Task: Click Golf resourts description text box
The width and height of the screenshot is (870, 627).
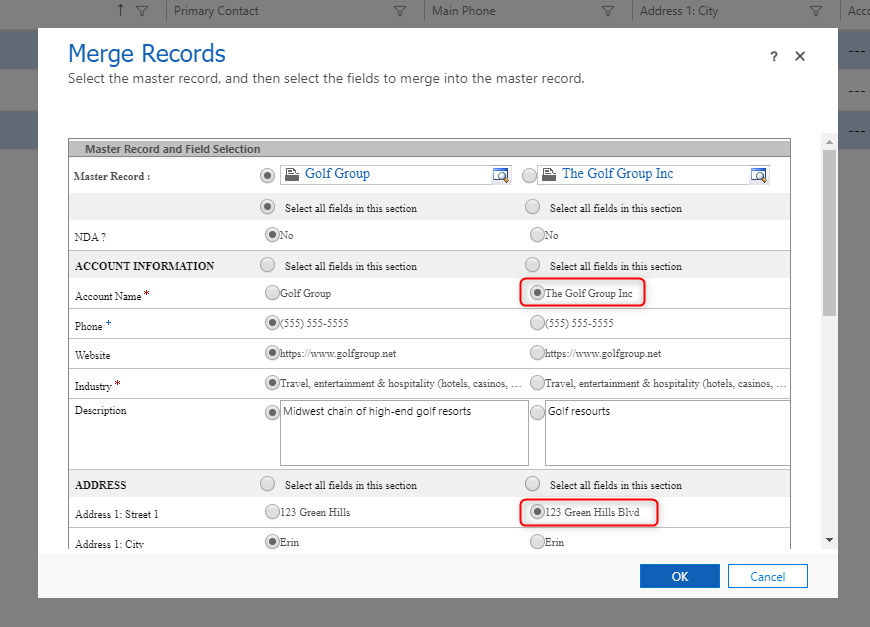Action: pyautogui.click(x=667, y=433)
